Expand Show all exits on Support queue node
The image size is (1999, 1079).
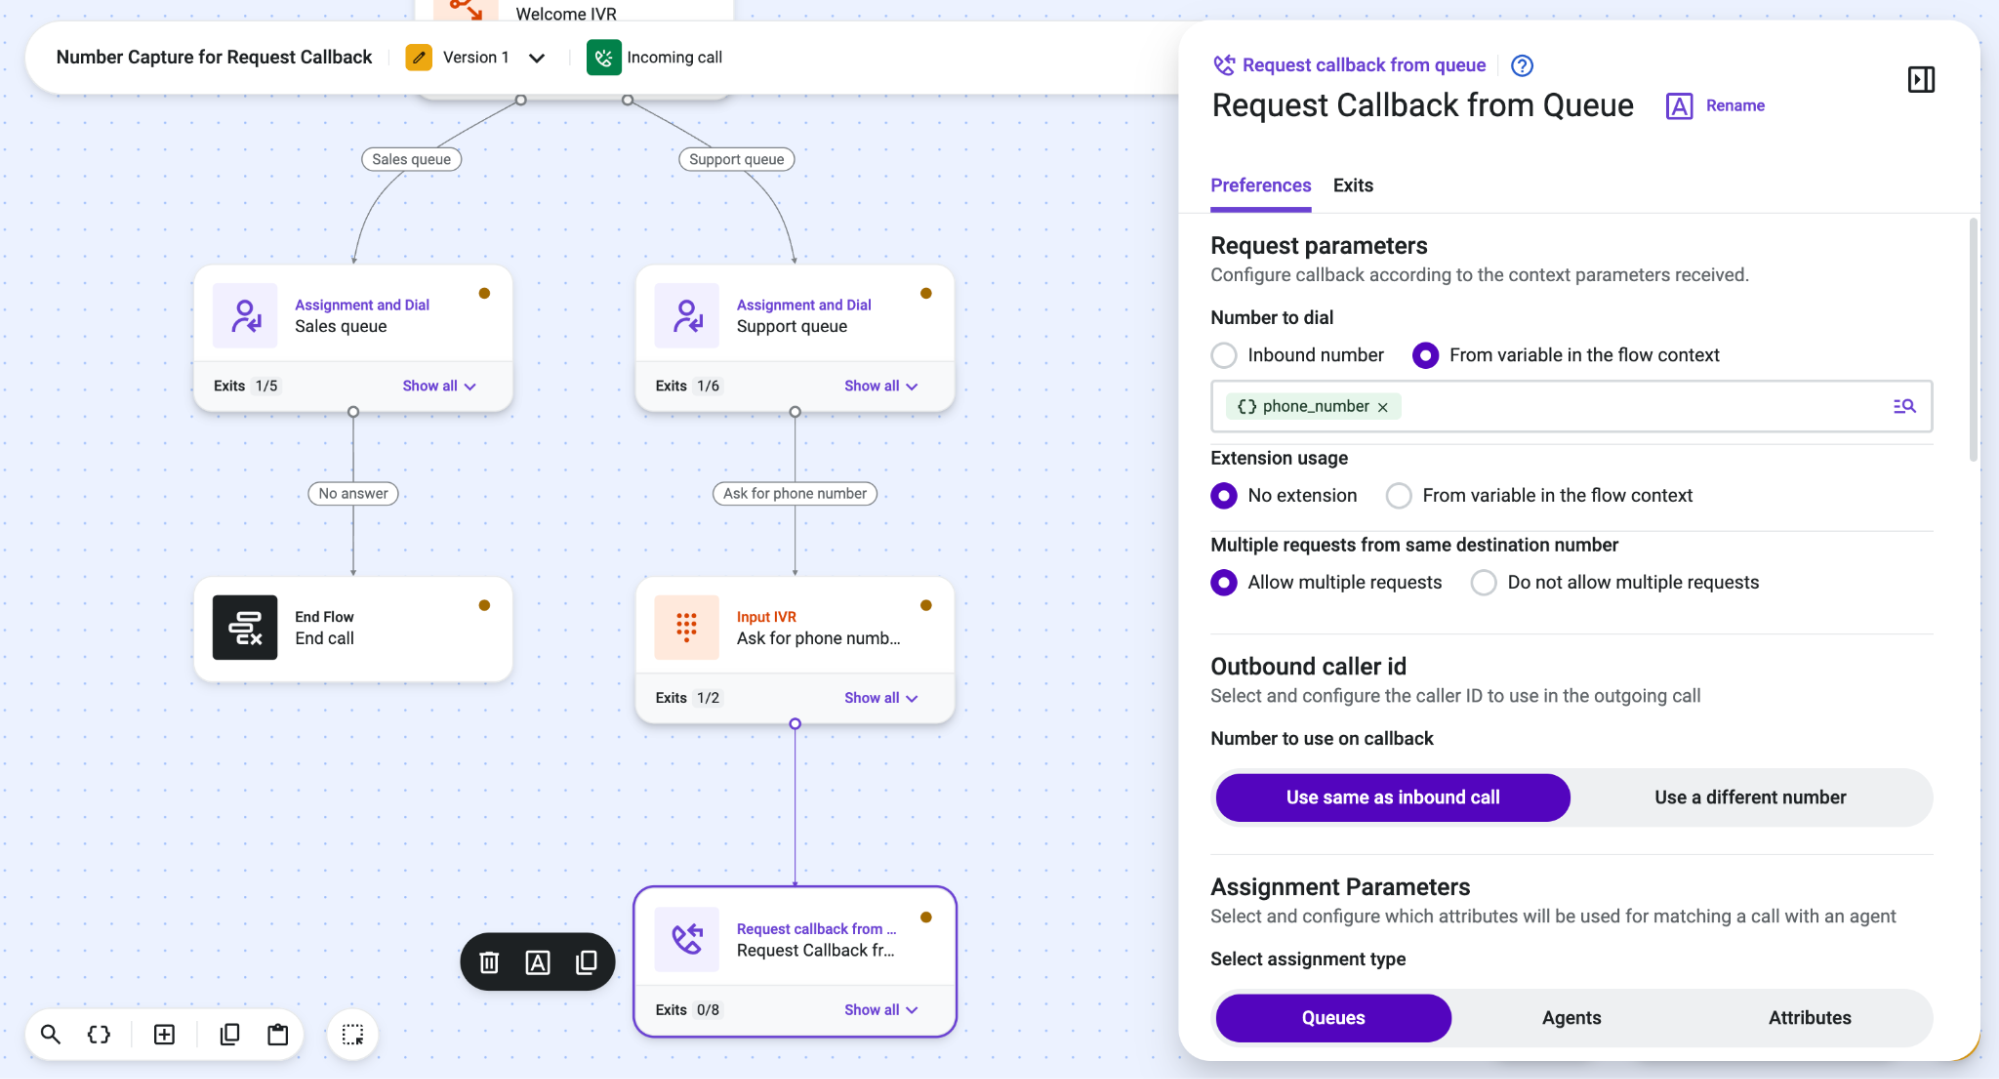(881, 386)
